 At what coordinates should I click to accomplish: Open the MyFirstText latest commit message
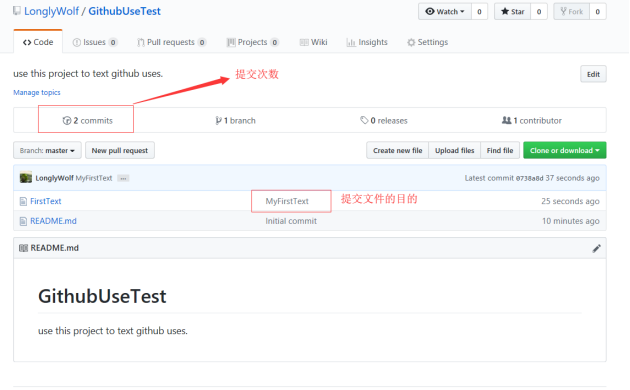tap(94, 178)
